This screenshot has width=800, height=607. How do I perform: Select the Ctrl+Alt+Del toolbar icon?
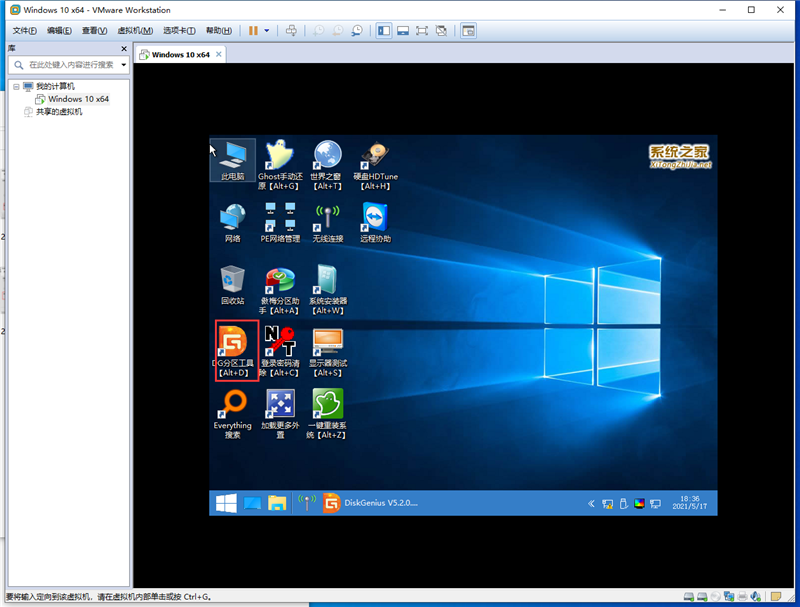pos(292,30)
